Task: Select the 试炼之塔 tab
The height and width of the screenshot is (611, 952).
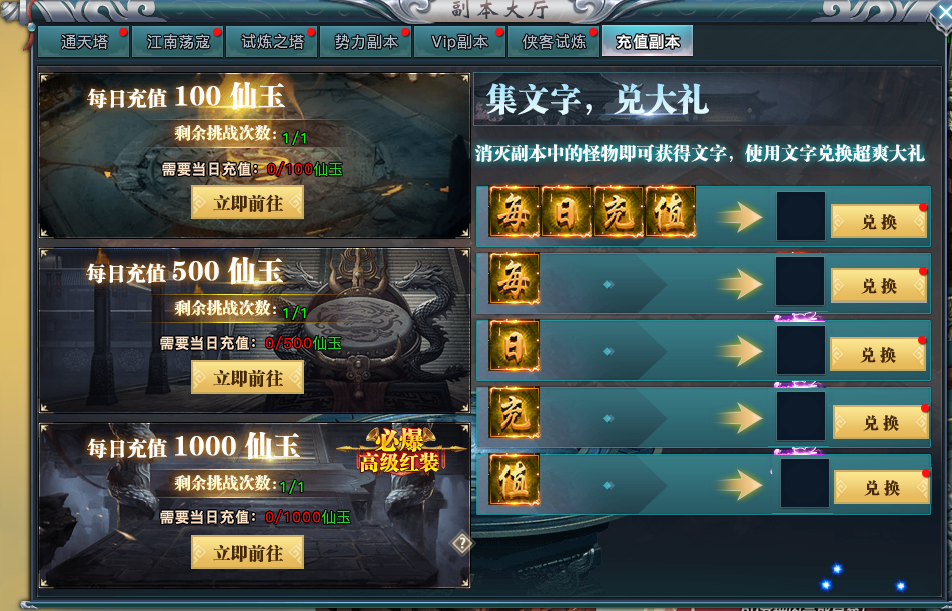Action: click(x=272, y=41)
